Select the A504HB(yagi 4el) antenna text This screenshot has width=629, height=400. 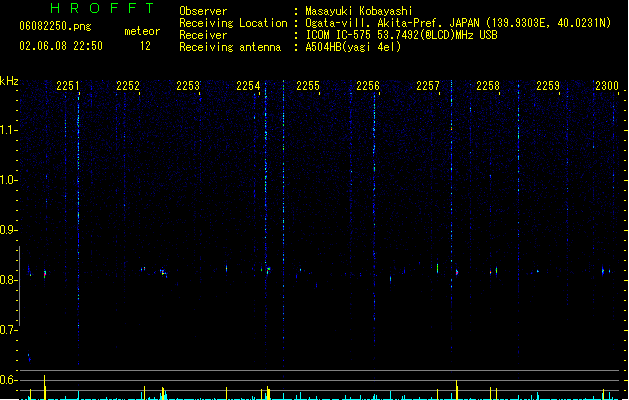click(x=353, y=47)
